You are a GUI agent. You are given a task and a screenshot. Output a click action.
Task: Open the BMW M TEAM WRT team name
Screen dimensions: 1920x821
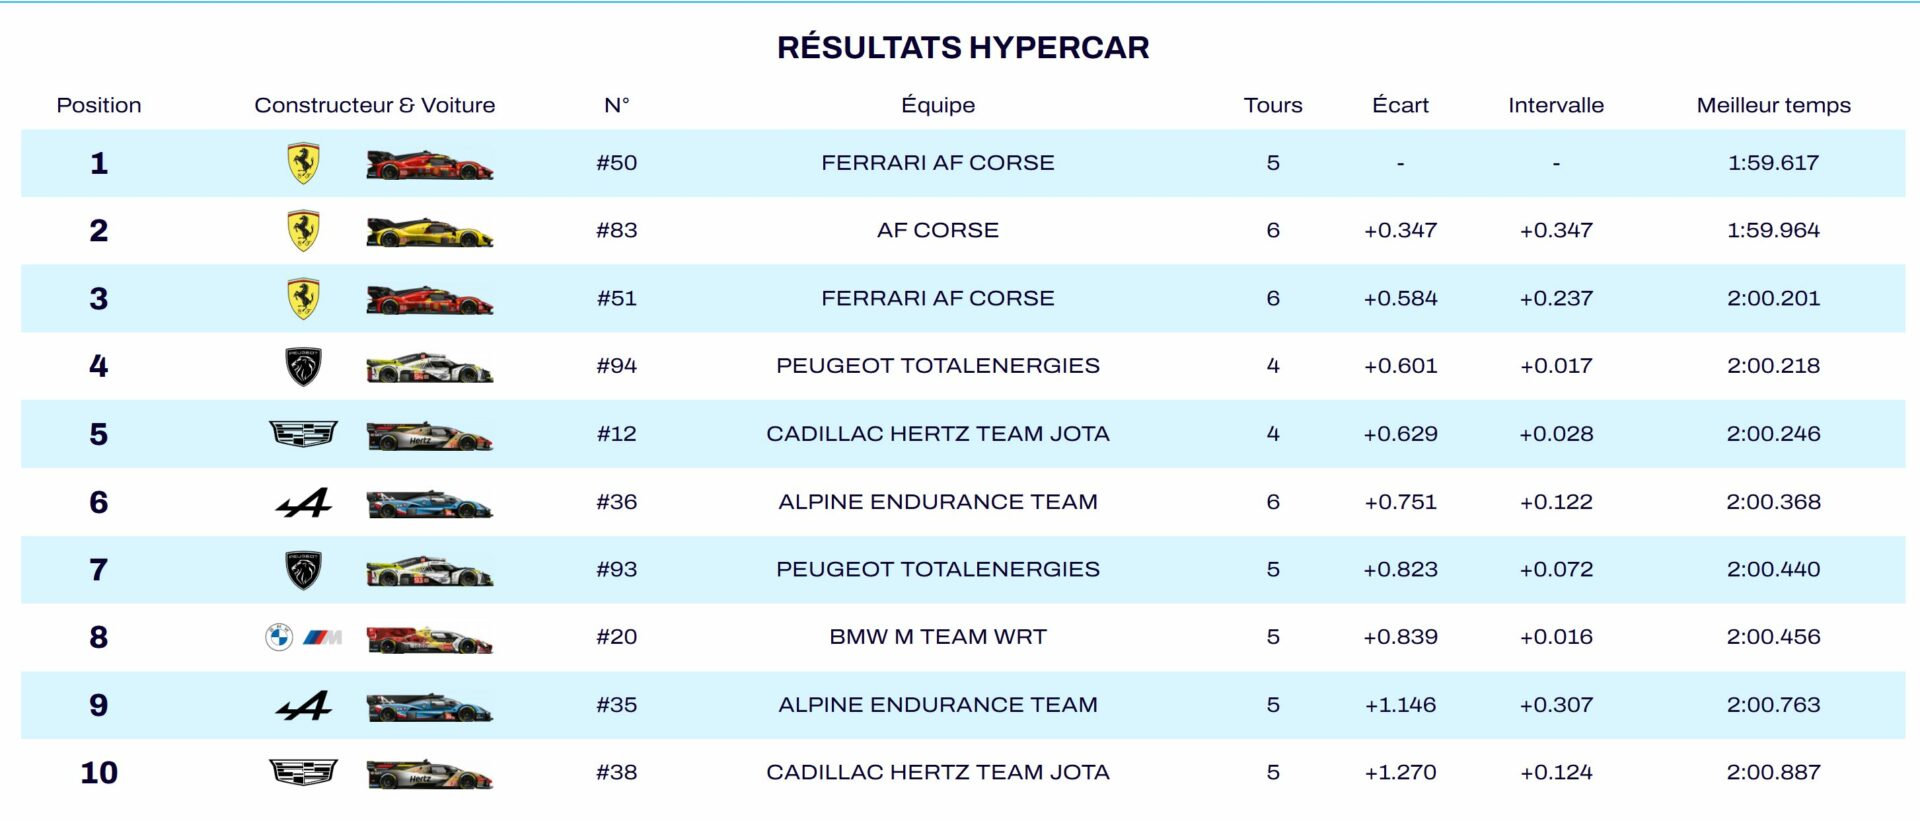938,637
